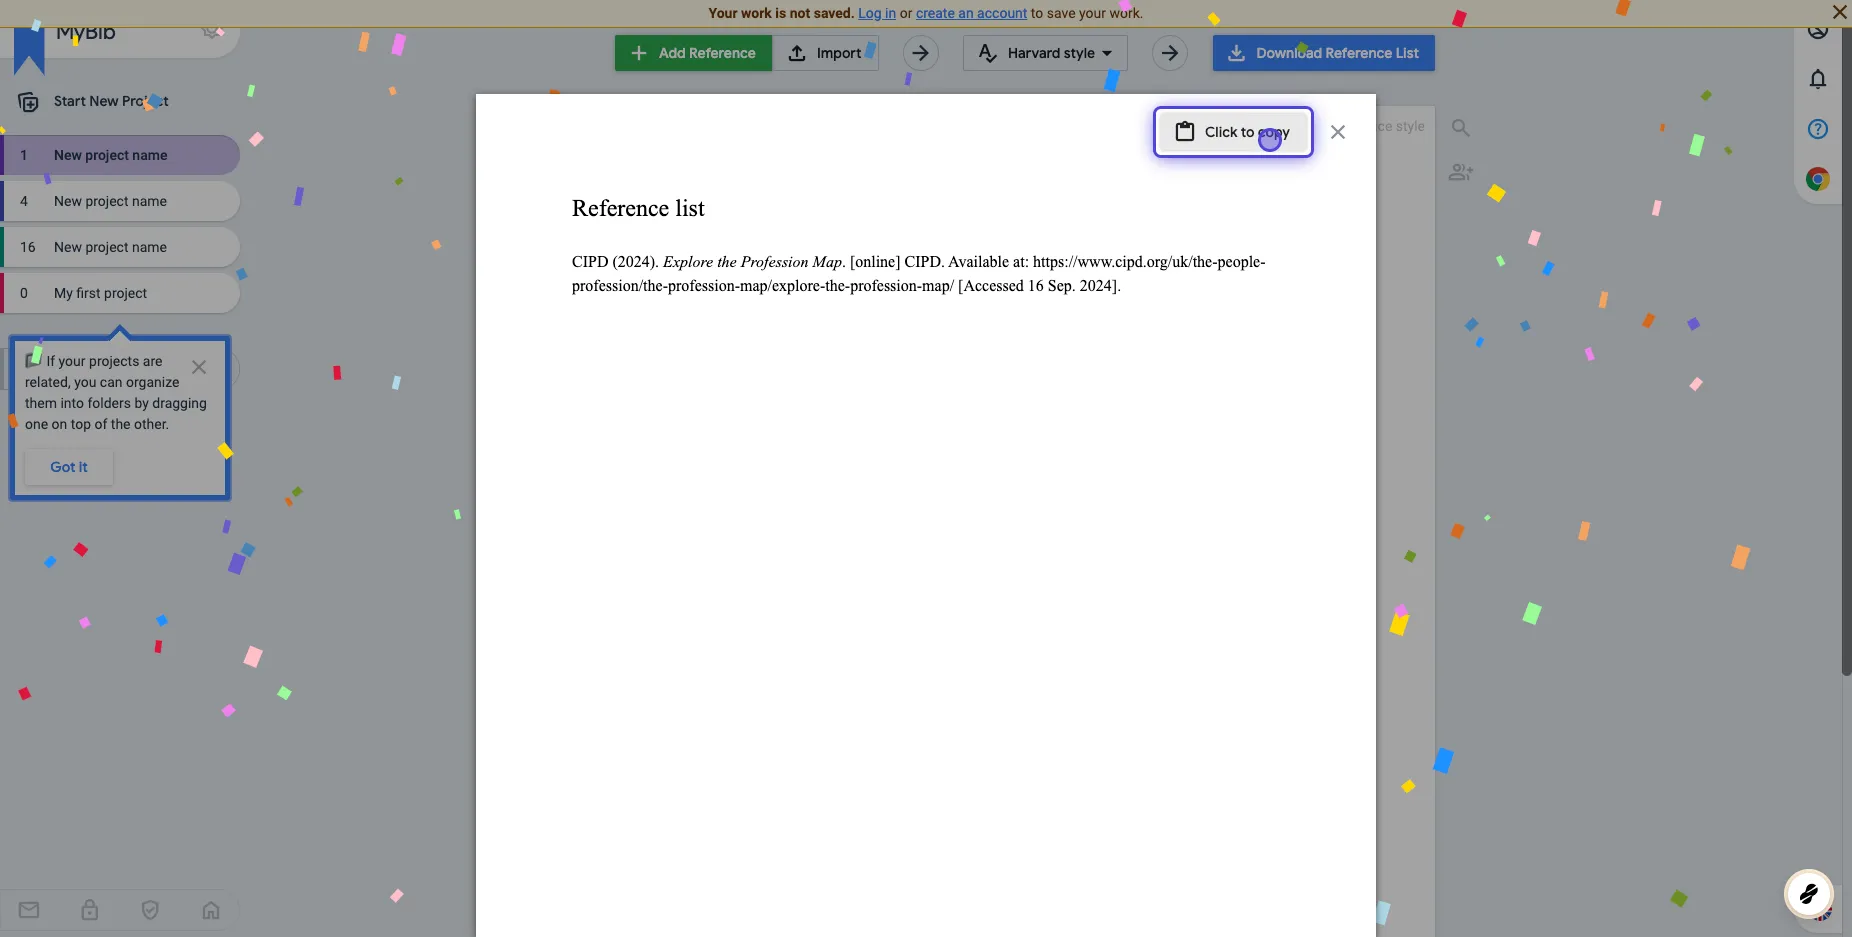Toggle the theme switch beside the MyBib logo

click(x=210, y=31)
